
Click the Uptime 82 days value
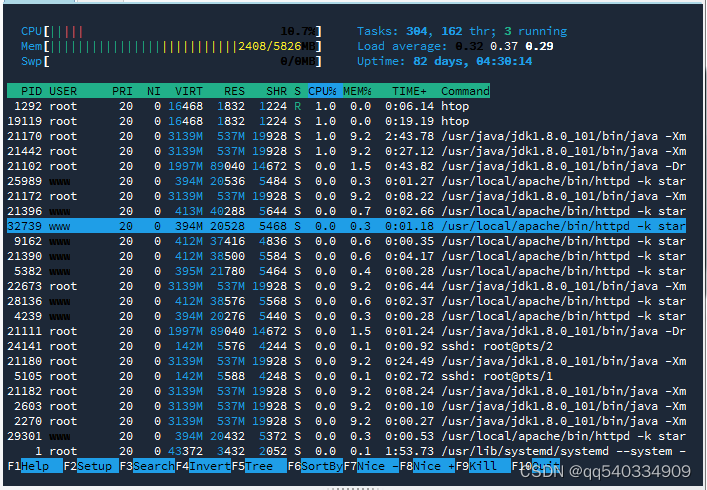tap(473, 61)
